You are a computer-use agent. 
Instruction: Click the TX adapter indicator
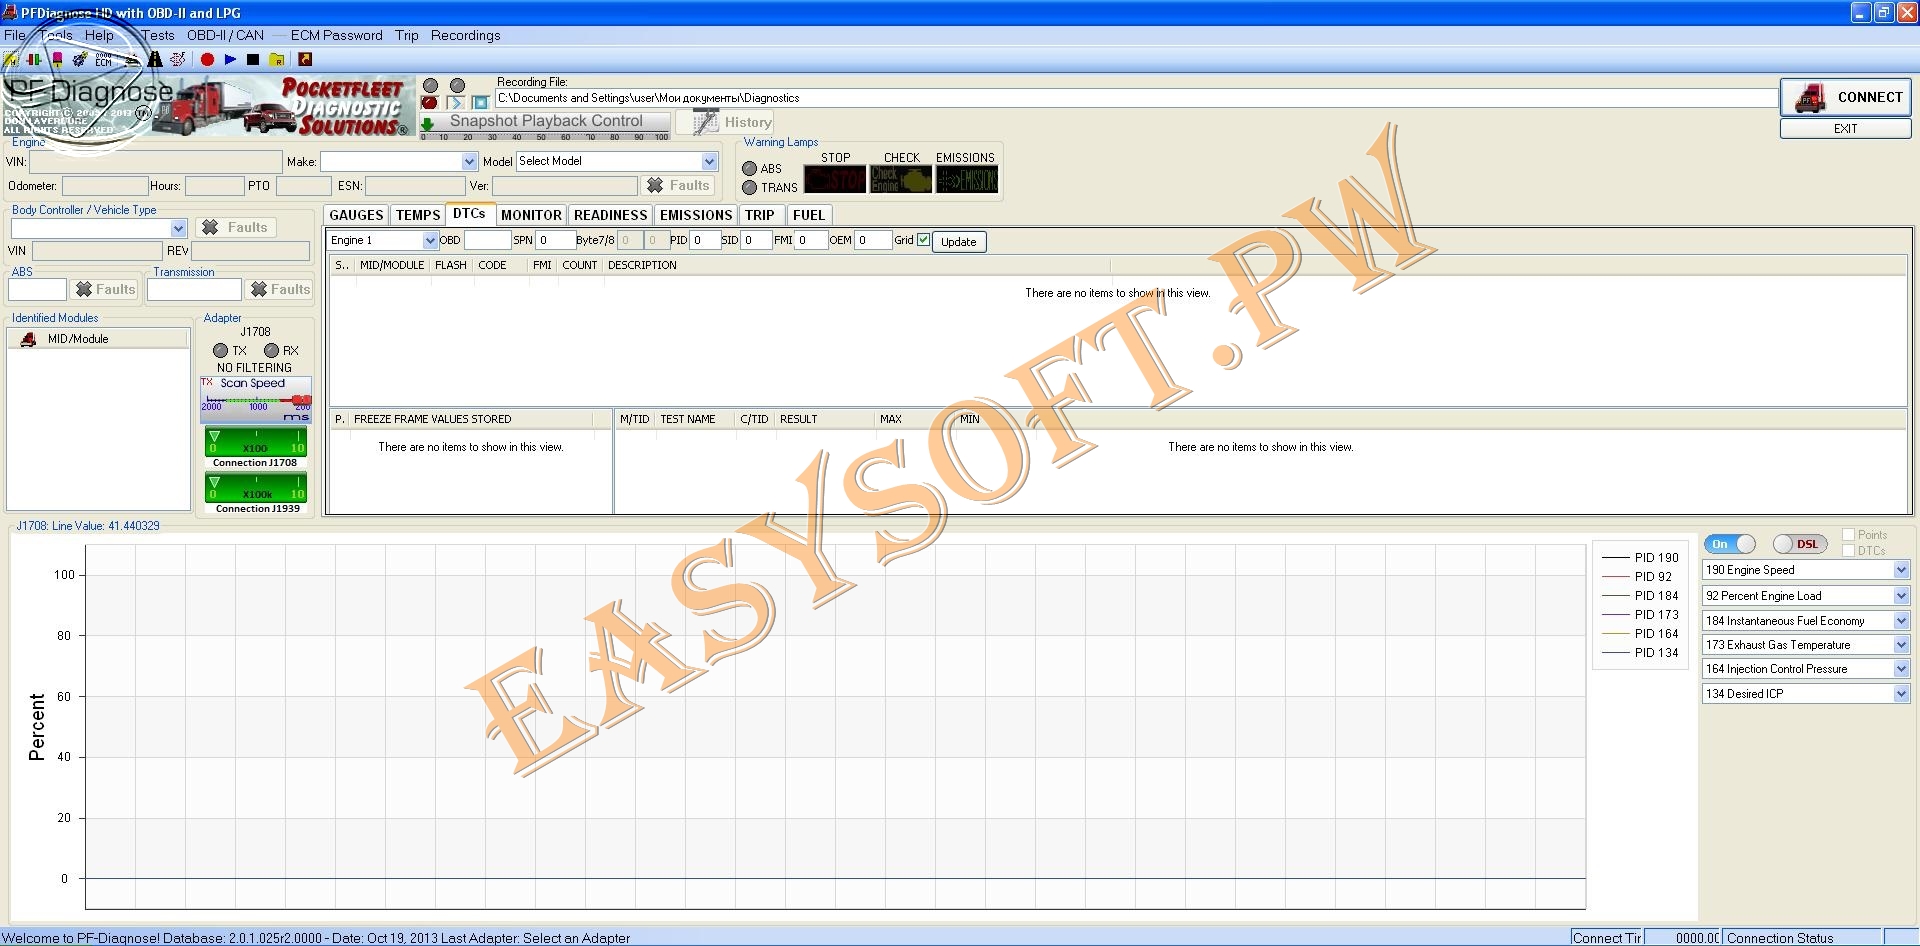[220, 351]
